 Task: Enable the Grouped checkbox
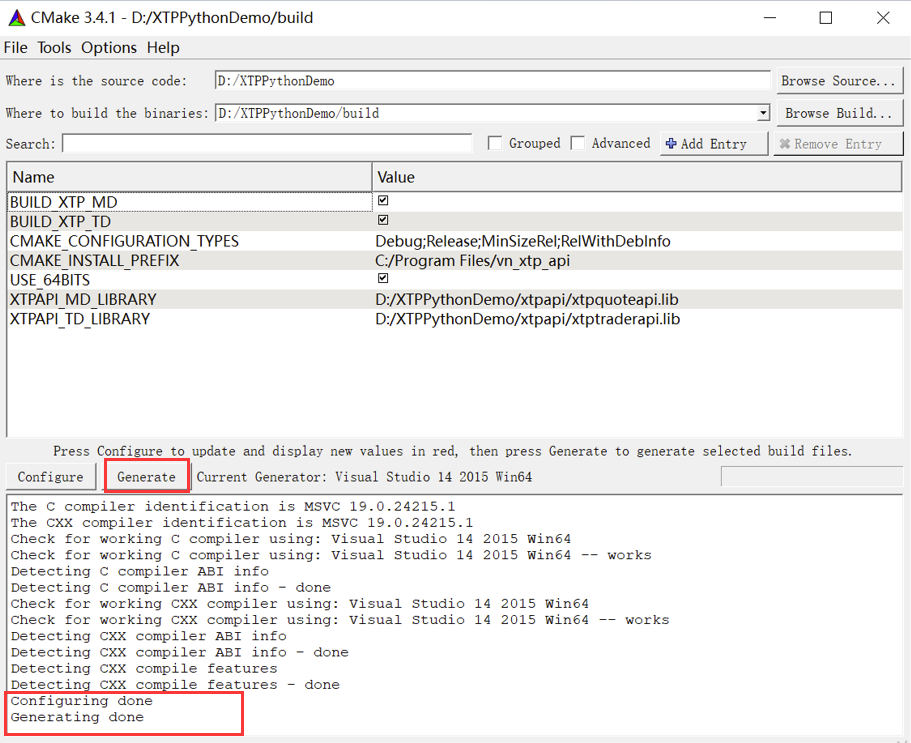pyautogui.click(x=495, y=144)
